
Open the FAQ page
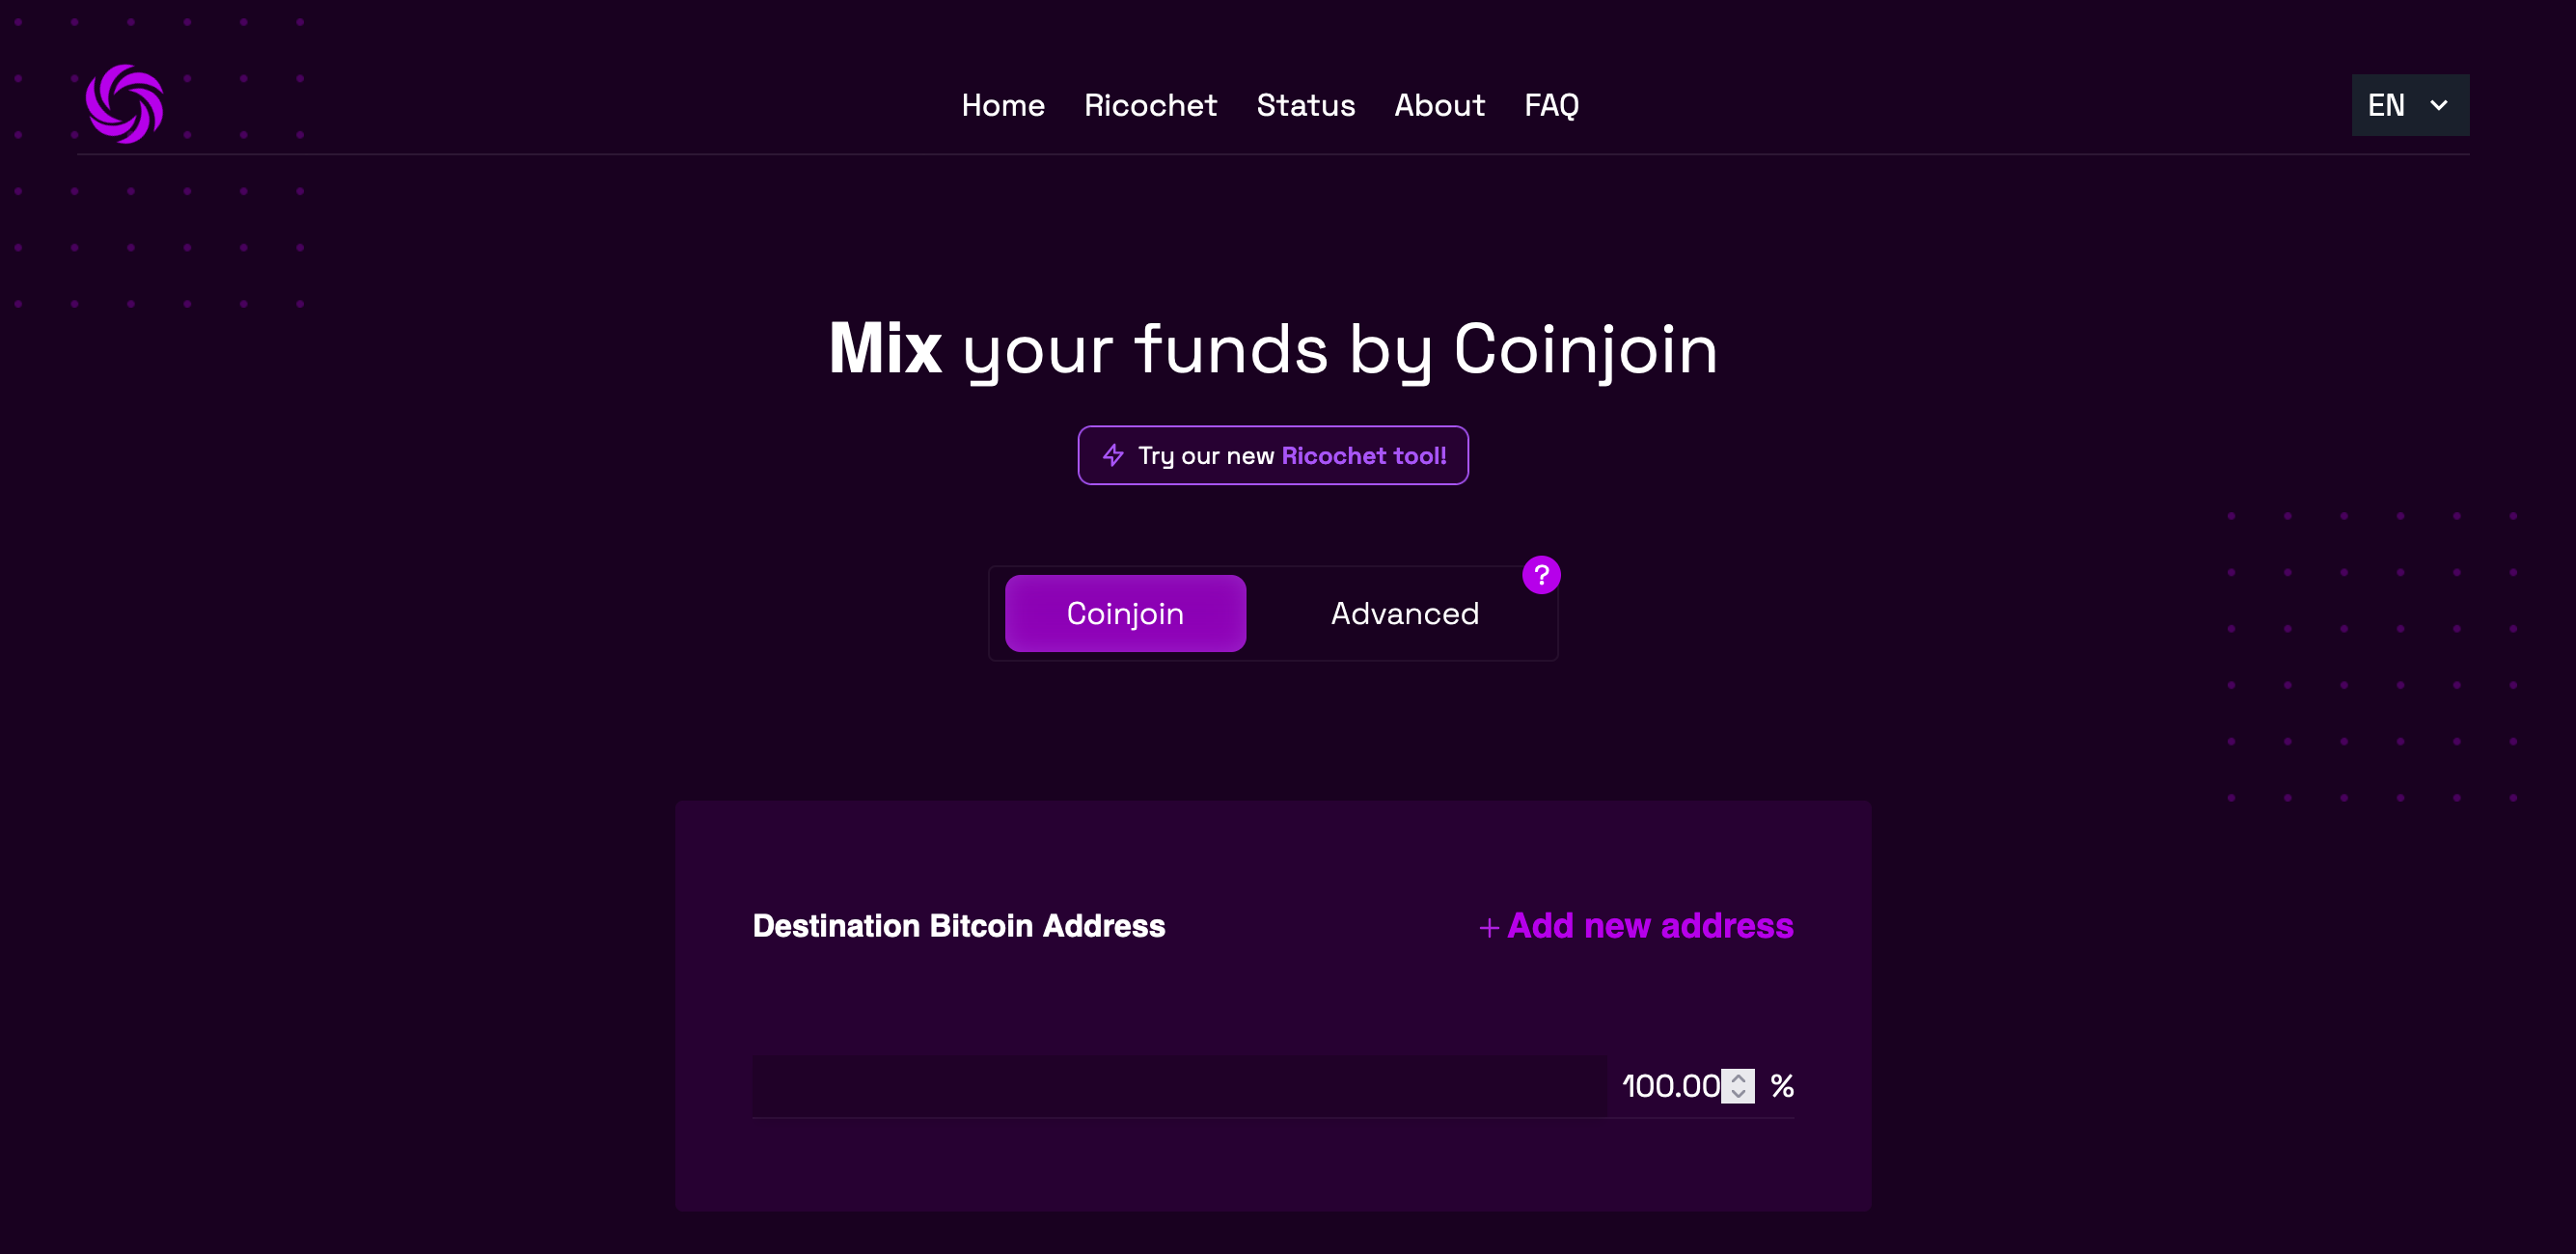click(x=1551, y=105)
